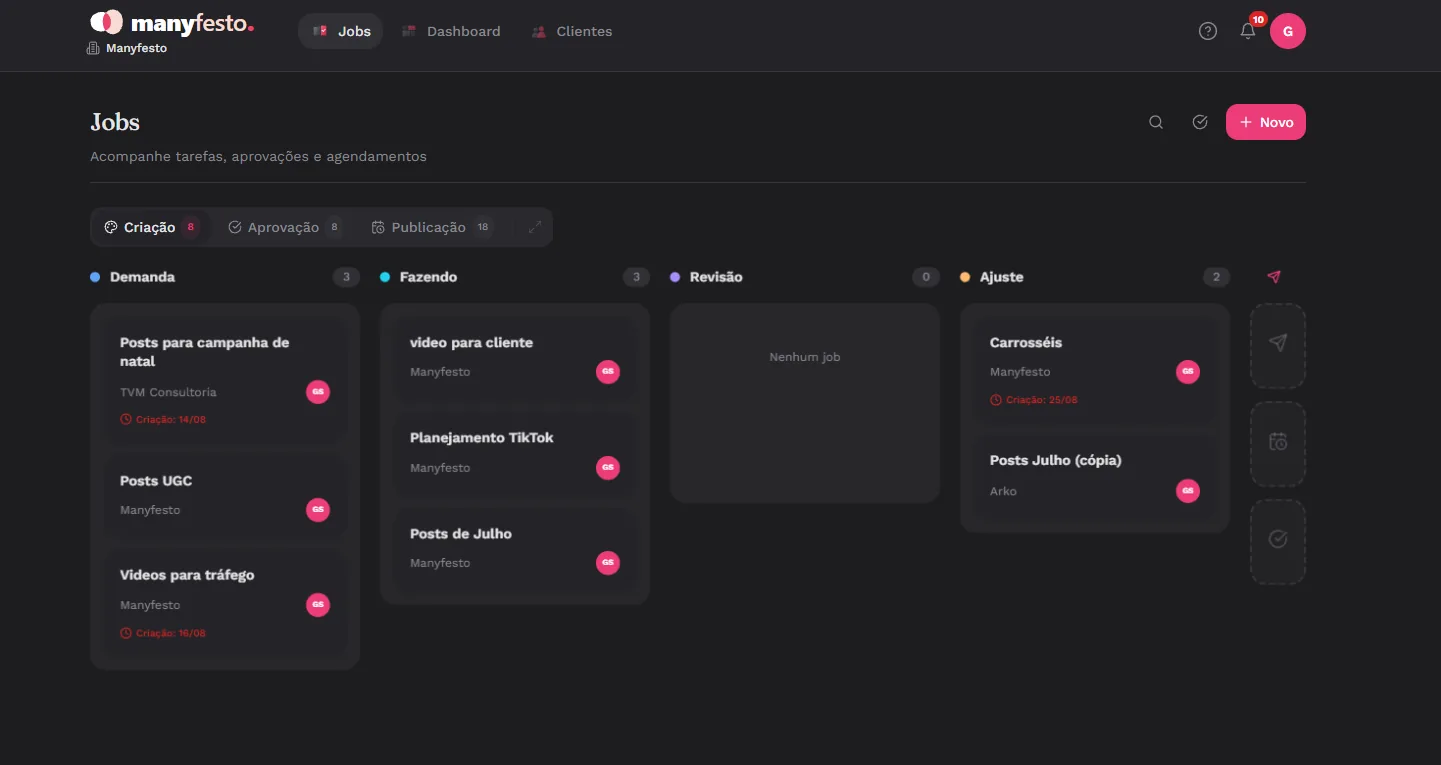Click the GS avatar on video para cliente
The height and width of the screenshot is (765, 1441).
point(608,372)
